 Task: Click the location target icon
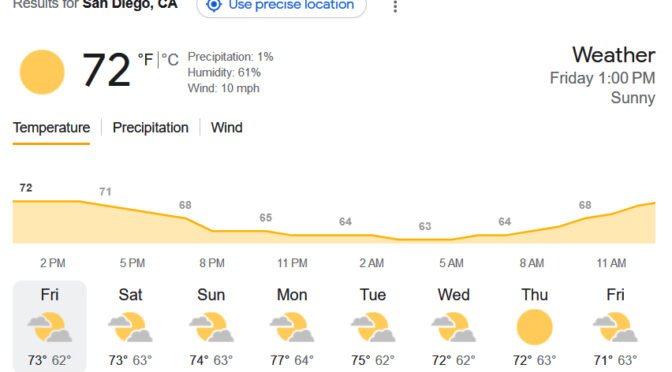pyautogui.click(x=213, y=5)
